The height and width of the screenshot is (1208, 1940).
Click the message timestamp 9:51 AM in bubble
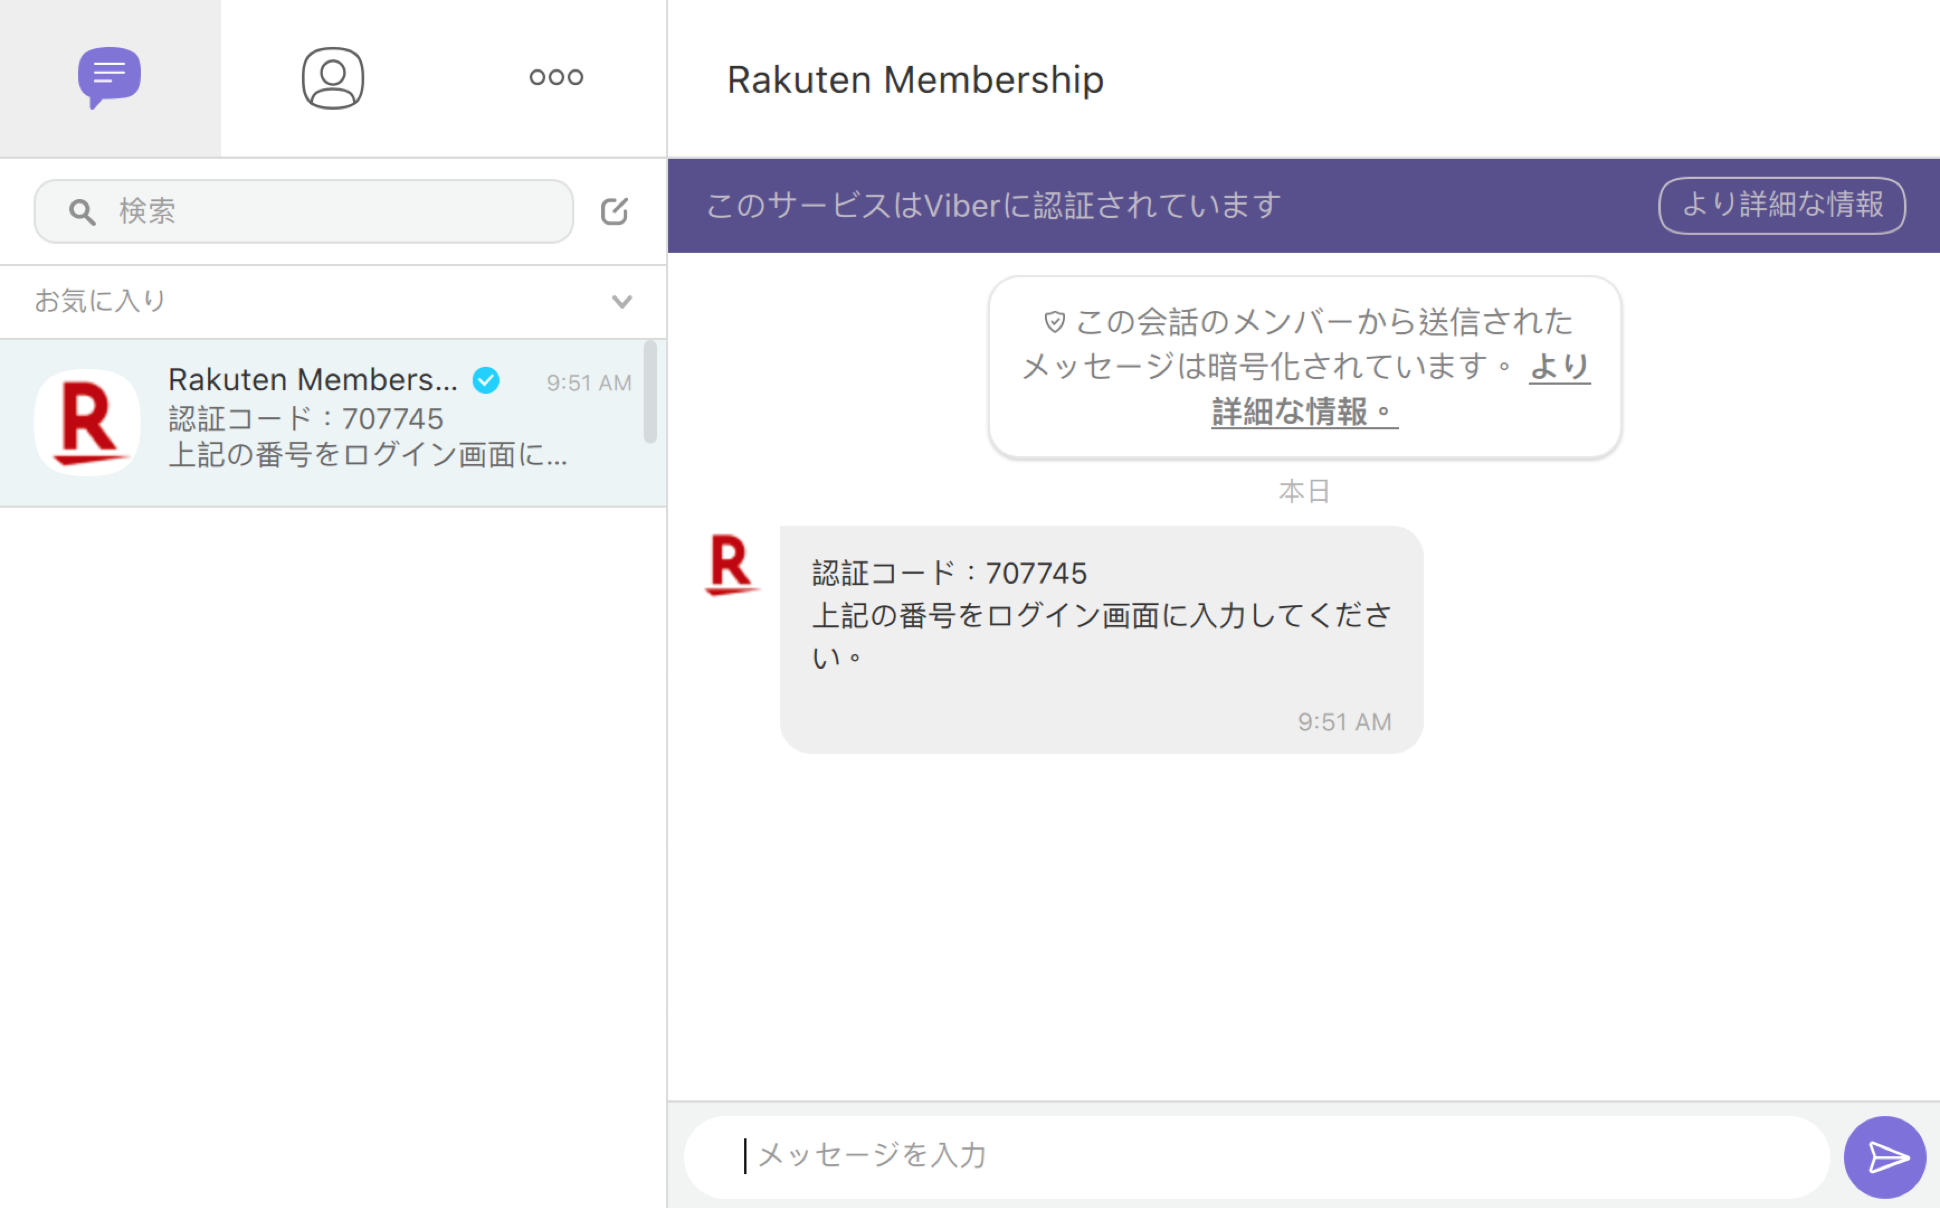coord(1344,721)
